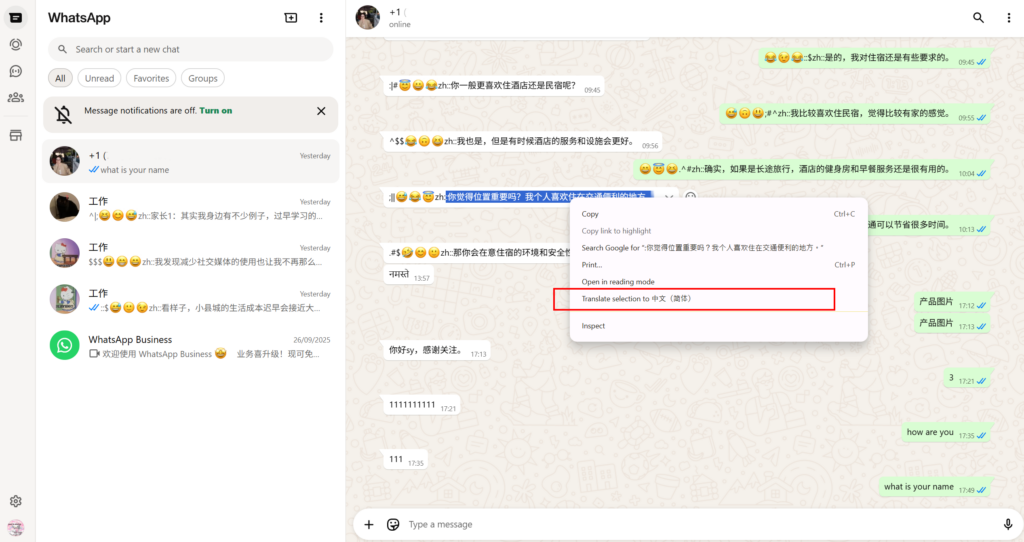This screenshot has width=1024, height=542.
Task: Open the emoji and sticker picker
Action: tap(393, 524)
